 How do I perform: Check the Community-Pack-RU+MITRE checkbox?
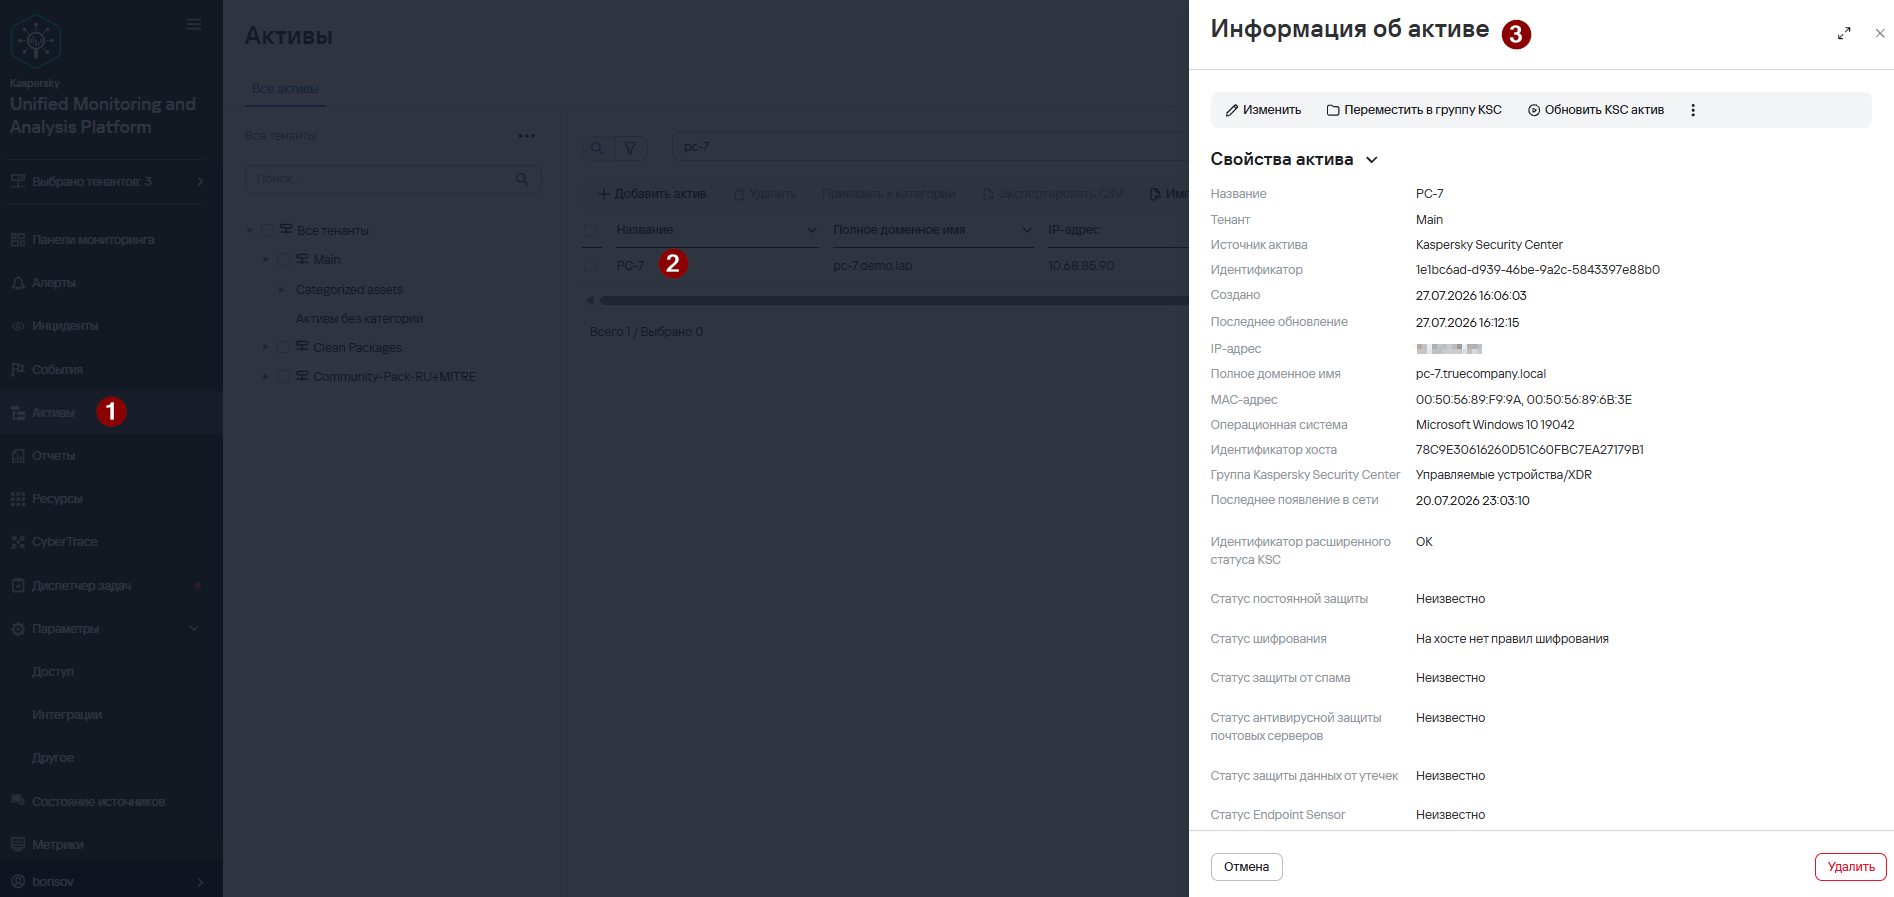pyautogui.click(x=284, y=377)
